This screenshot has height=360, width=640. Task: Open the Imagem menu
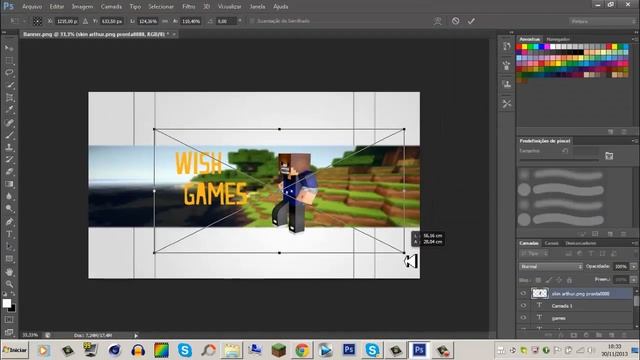pos(82,7)
